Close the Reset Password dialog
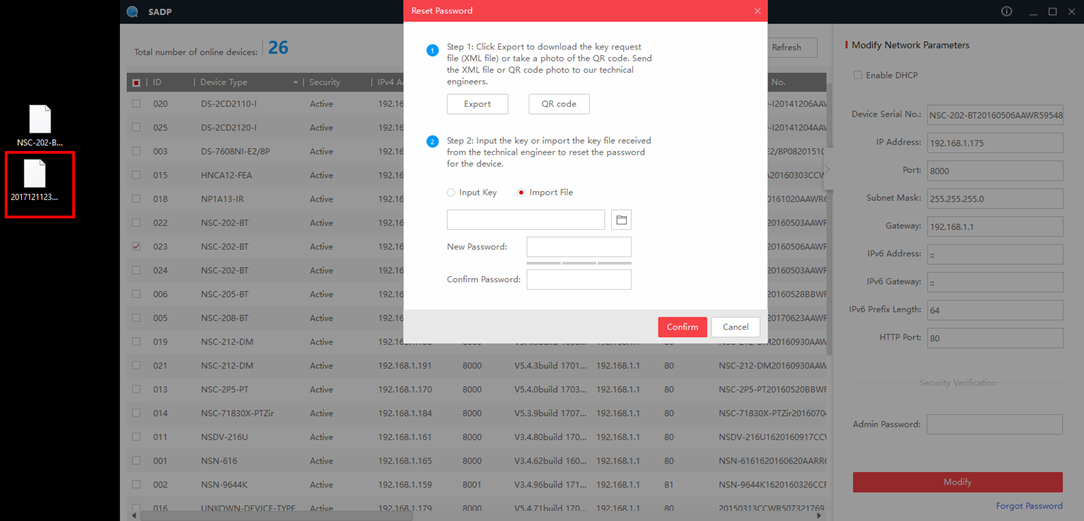 tap(757, 11)
